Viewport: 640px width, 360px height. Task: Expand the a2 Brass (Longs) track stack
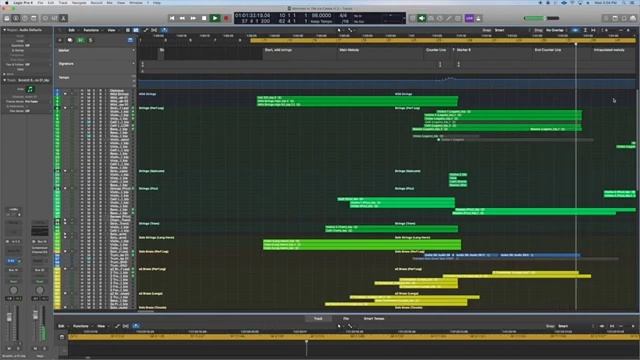tap(65, 293)
